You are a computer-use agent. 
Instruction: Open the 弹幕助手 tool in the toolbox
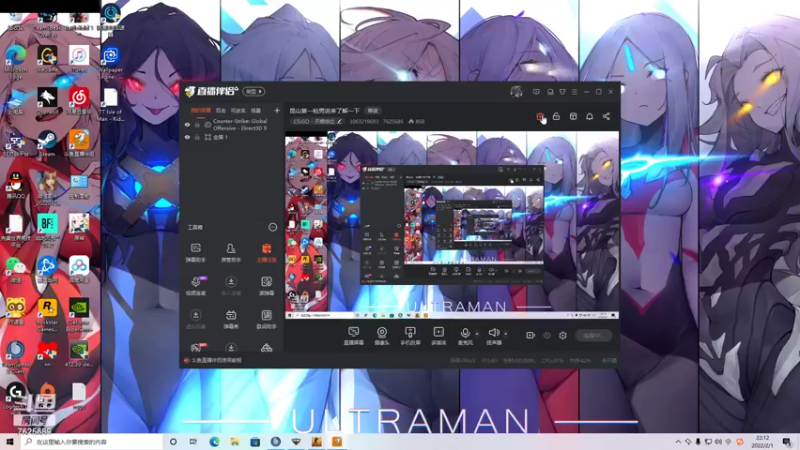[195, 253]
